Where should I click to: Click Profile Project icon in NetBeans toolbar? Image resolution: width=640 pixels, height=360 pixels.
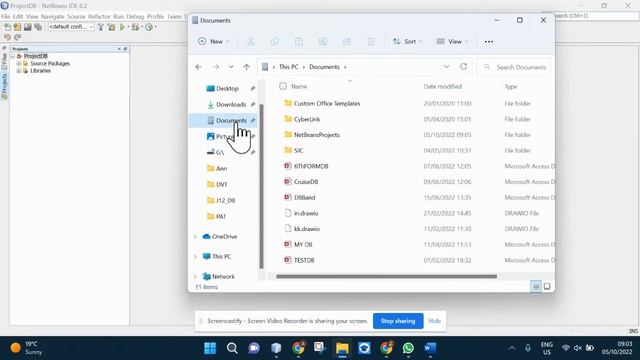(149, 27)
